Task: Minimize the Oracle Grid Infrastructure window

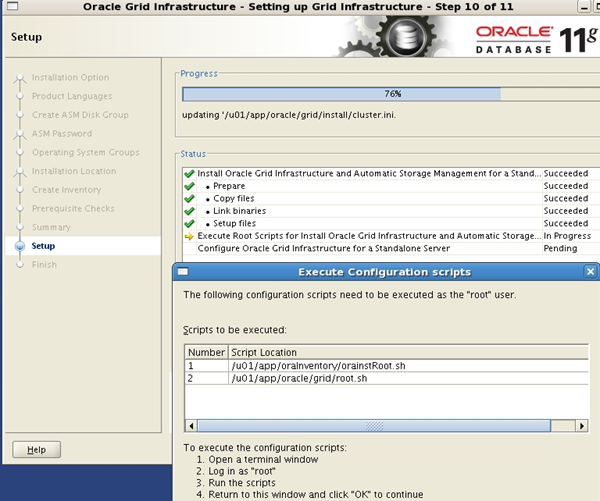Action: pos(584,7)
